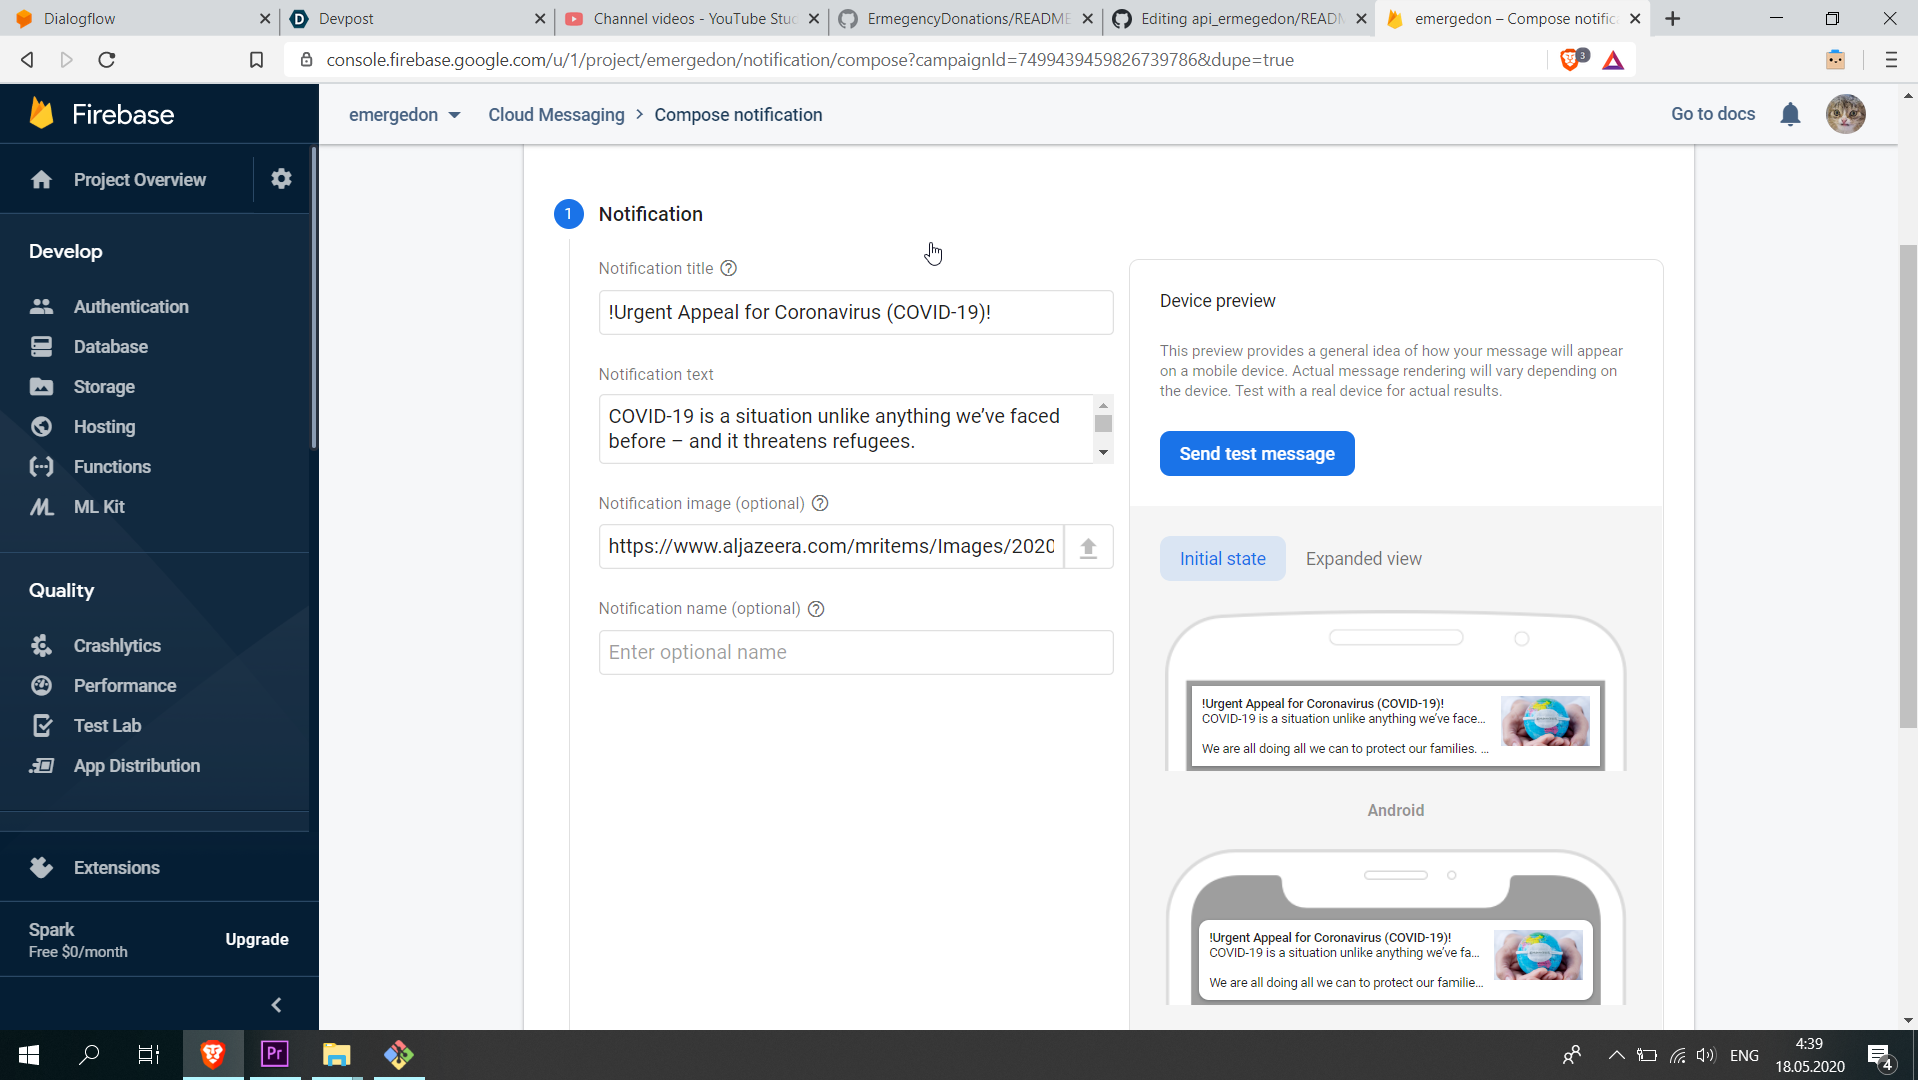
Task: Click the optional Notification name field
Action: coord(856,652)
